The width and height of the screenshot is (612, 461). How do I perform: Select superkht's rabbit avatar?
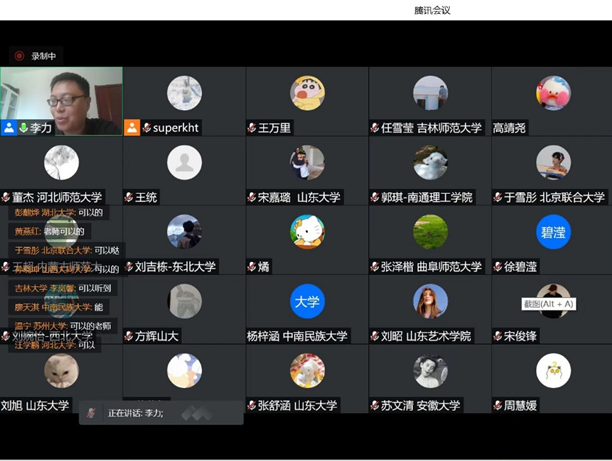point(184,93)
